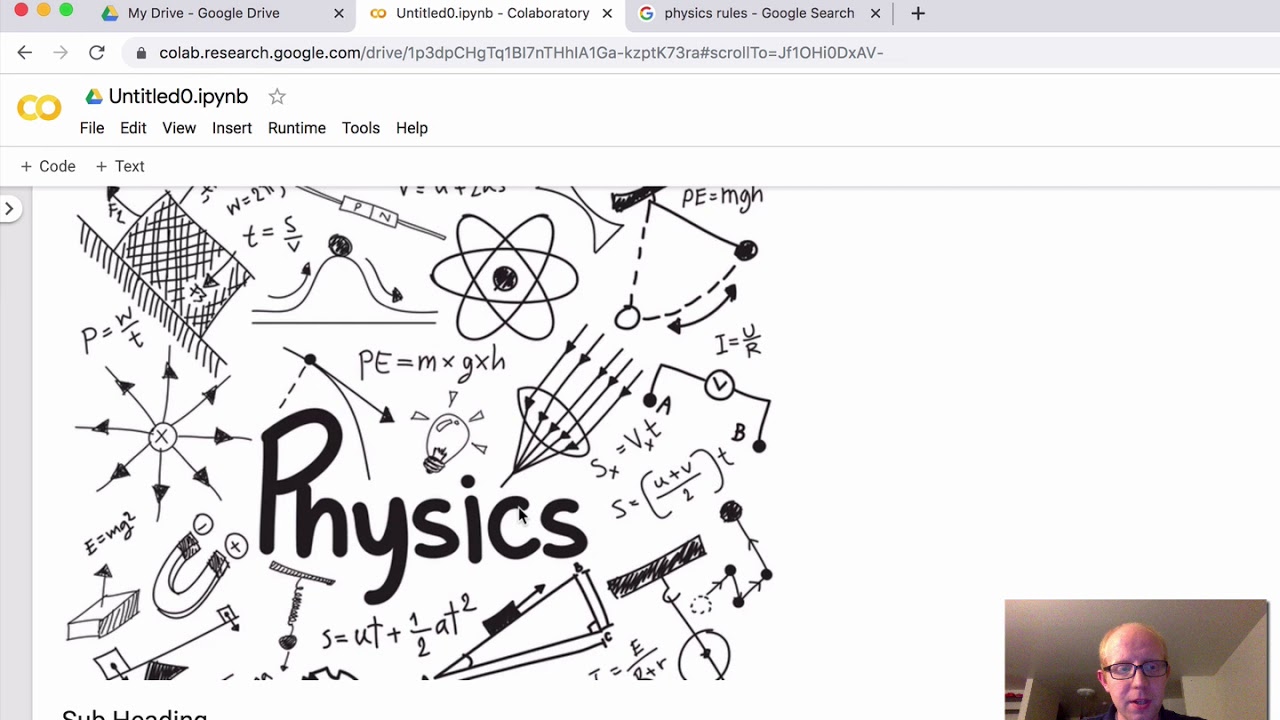
Task: Click the Physics doodle image
Action: [x=420, y=433]
